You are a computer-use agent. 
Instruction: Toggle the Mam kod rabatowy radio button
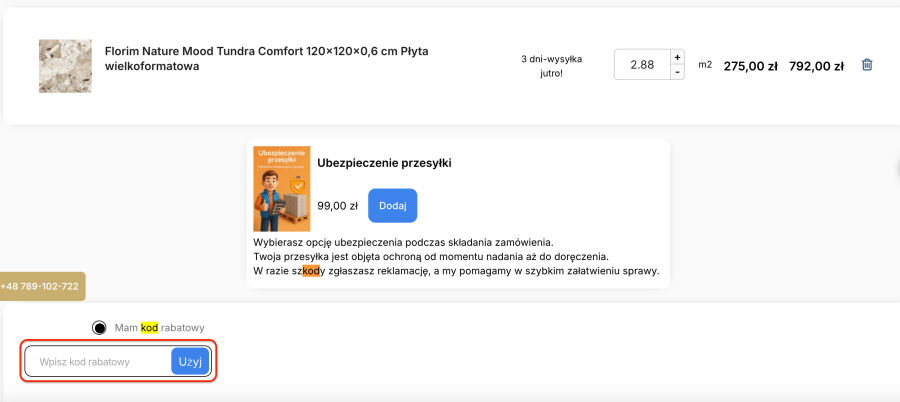point(99,328)
